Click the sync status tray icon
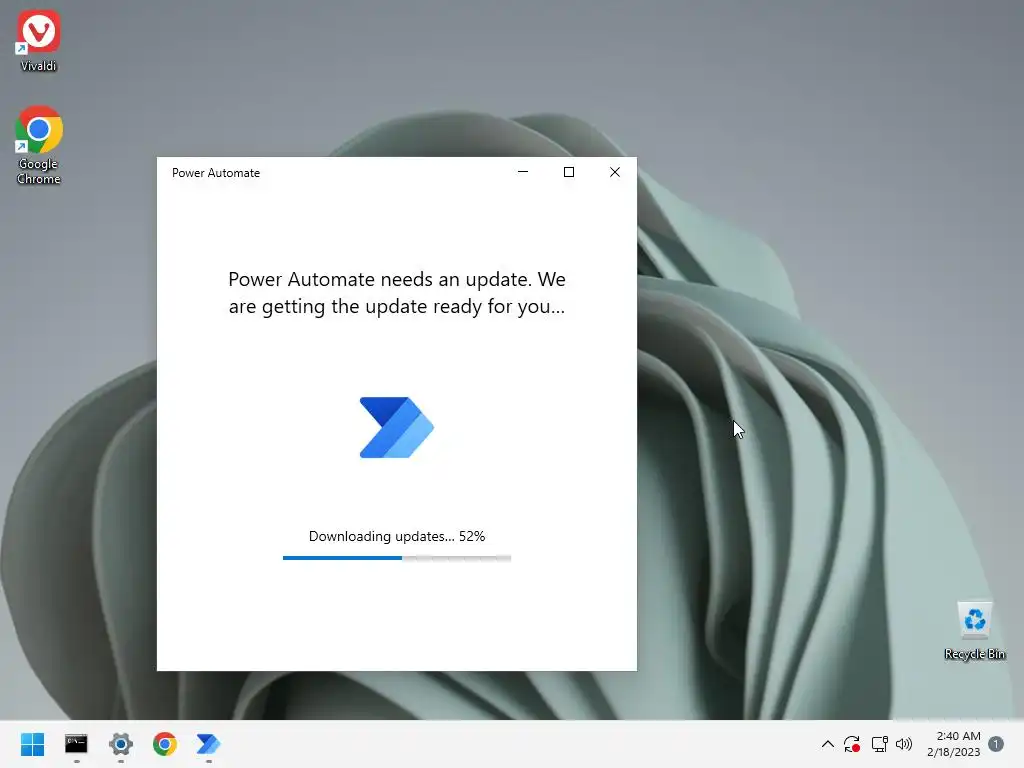 [x=852, y=744]
